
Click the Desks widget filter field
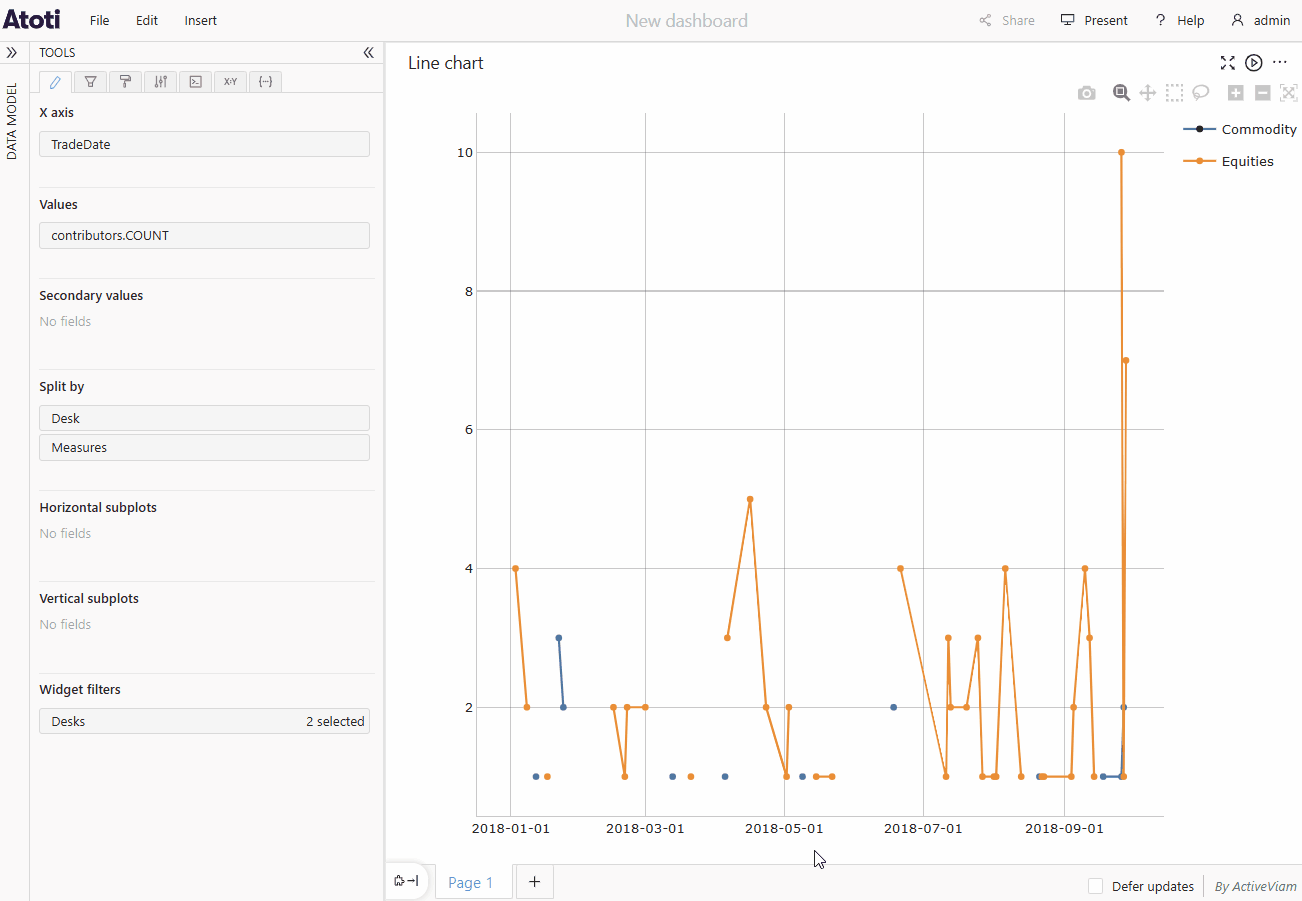tap(204, 721)
